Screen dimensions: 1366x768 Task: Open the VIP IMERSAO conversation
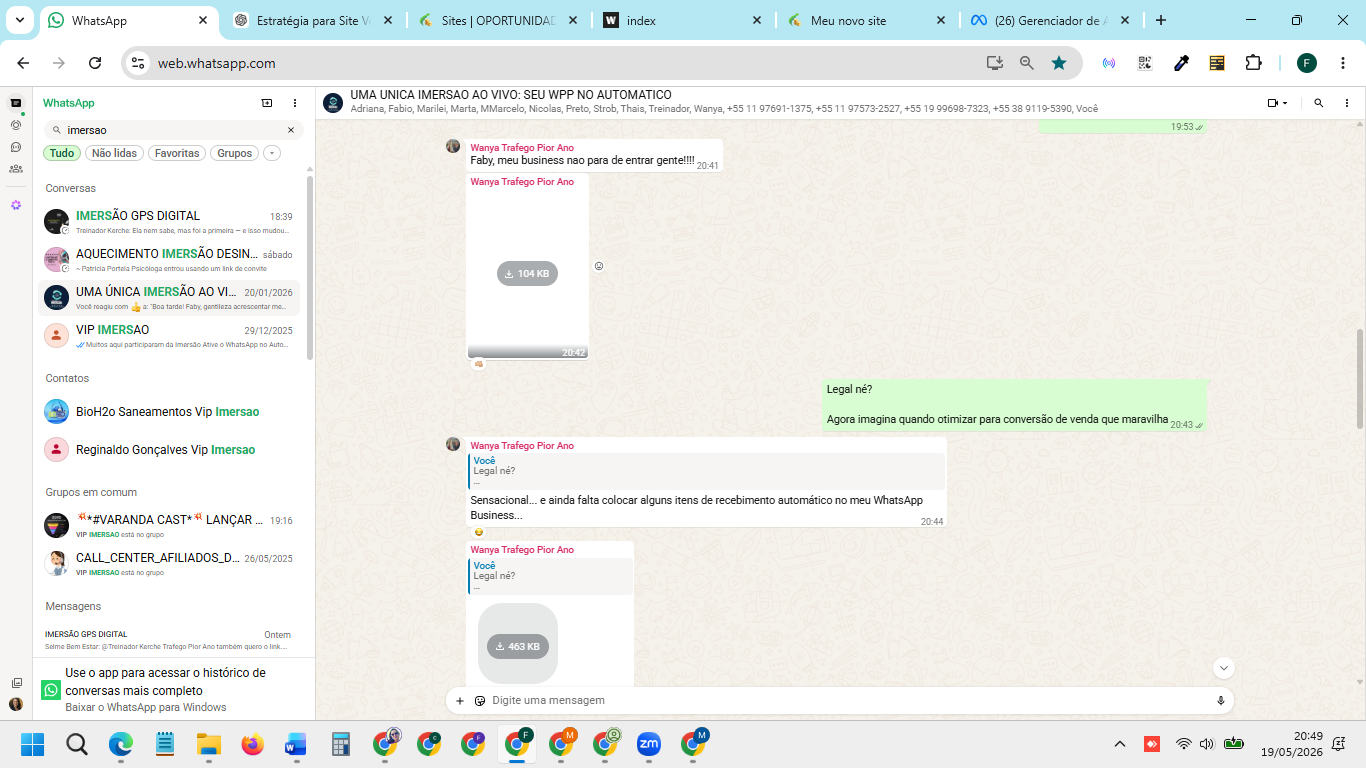pyautogui.click(x=170, y=335)
